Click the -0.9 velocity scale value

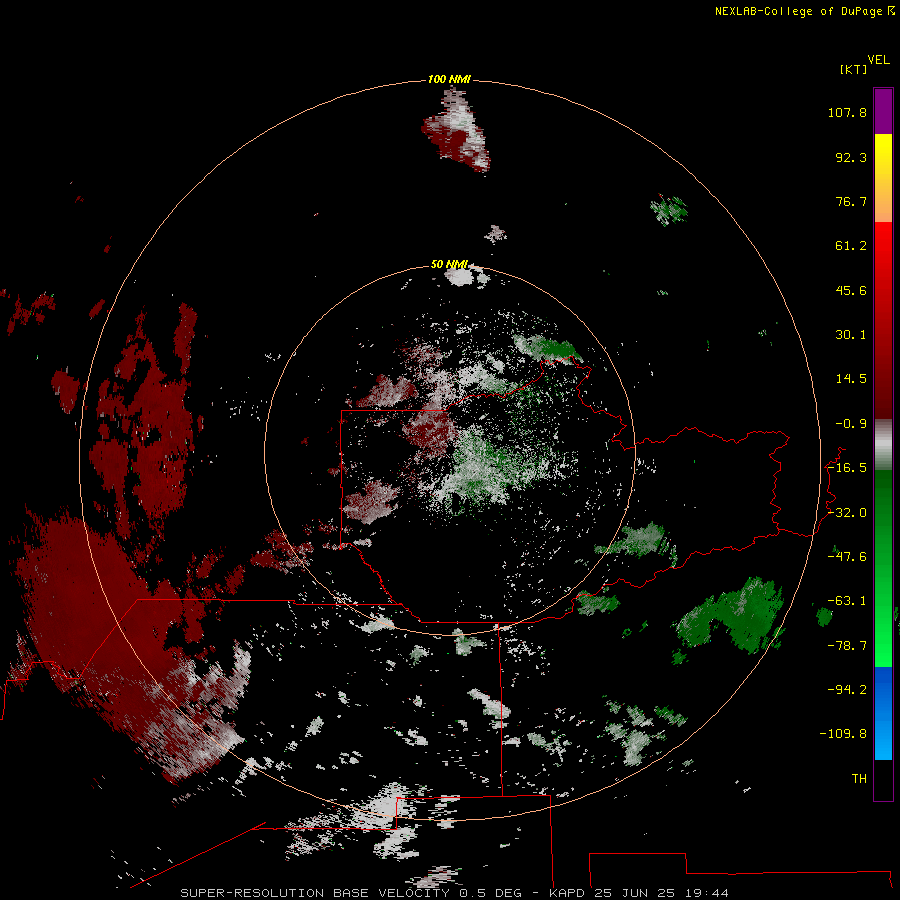[851, 424]
